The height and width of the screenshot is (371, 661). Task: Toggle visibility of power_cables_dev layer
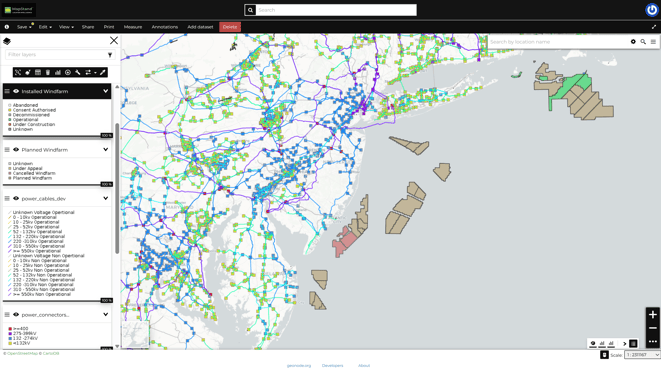(x=16, y=199)
